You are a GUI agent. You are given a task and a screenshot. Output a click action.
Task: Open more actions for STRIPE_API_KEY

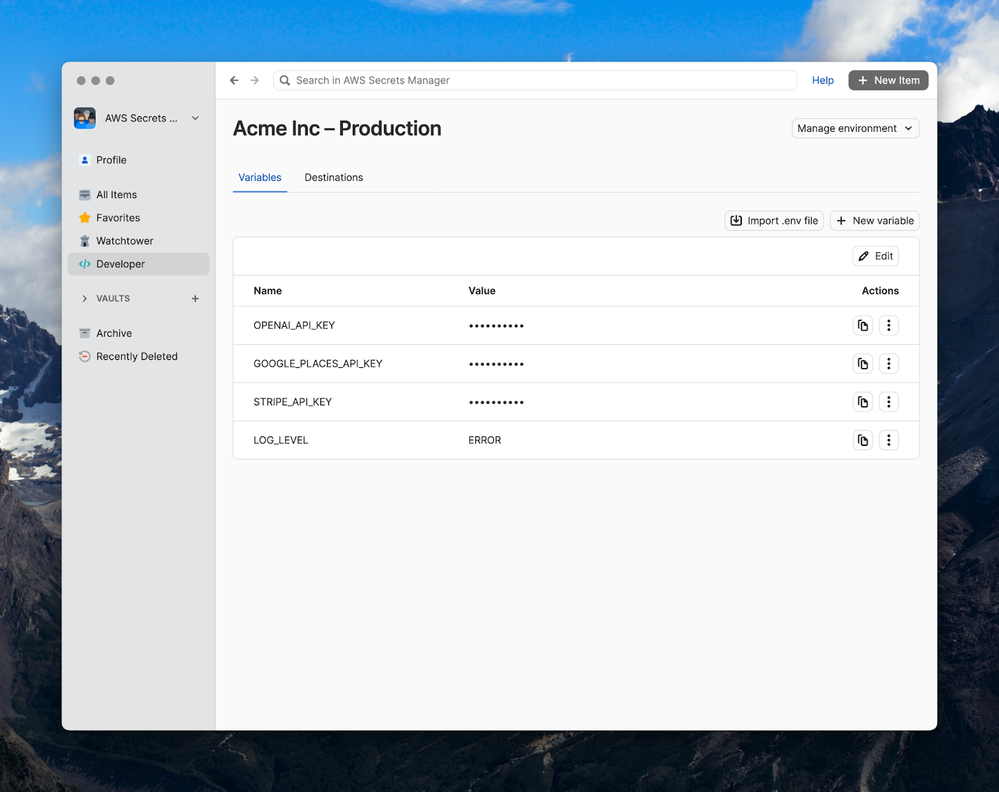pos(888,402)
